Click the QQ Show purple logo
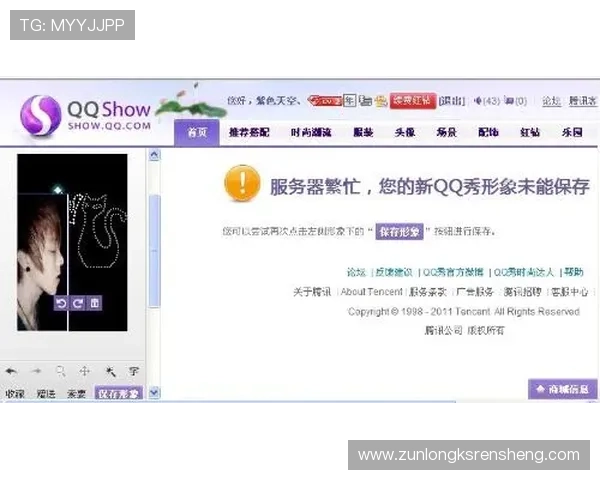The height and width of the screenshot is (480, 600). [x=41, y=115]
